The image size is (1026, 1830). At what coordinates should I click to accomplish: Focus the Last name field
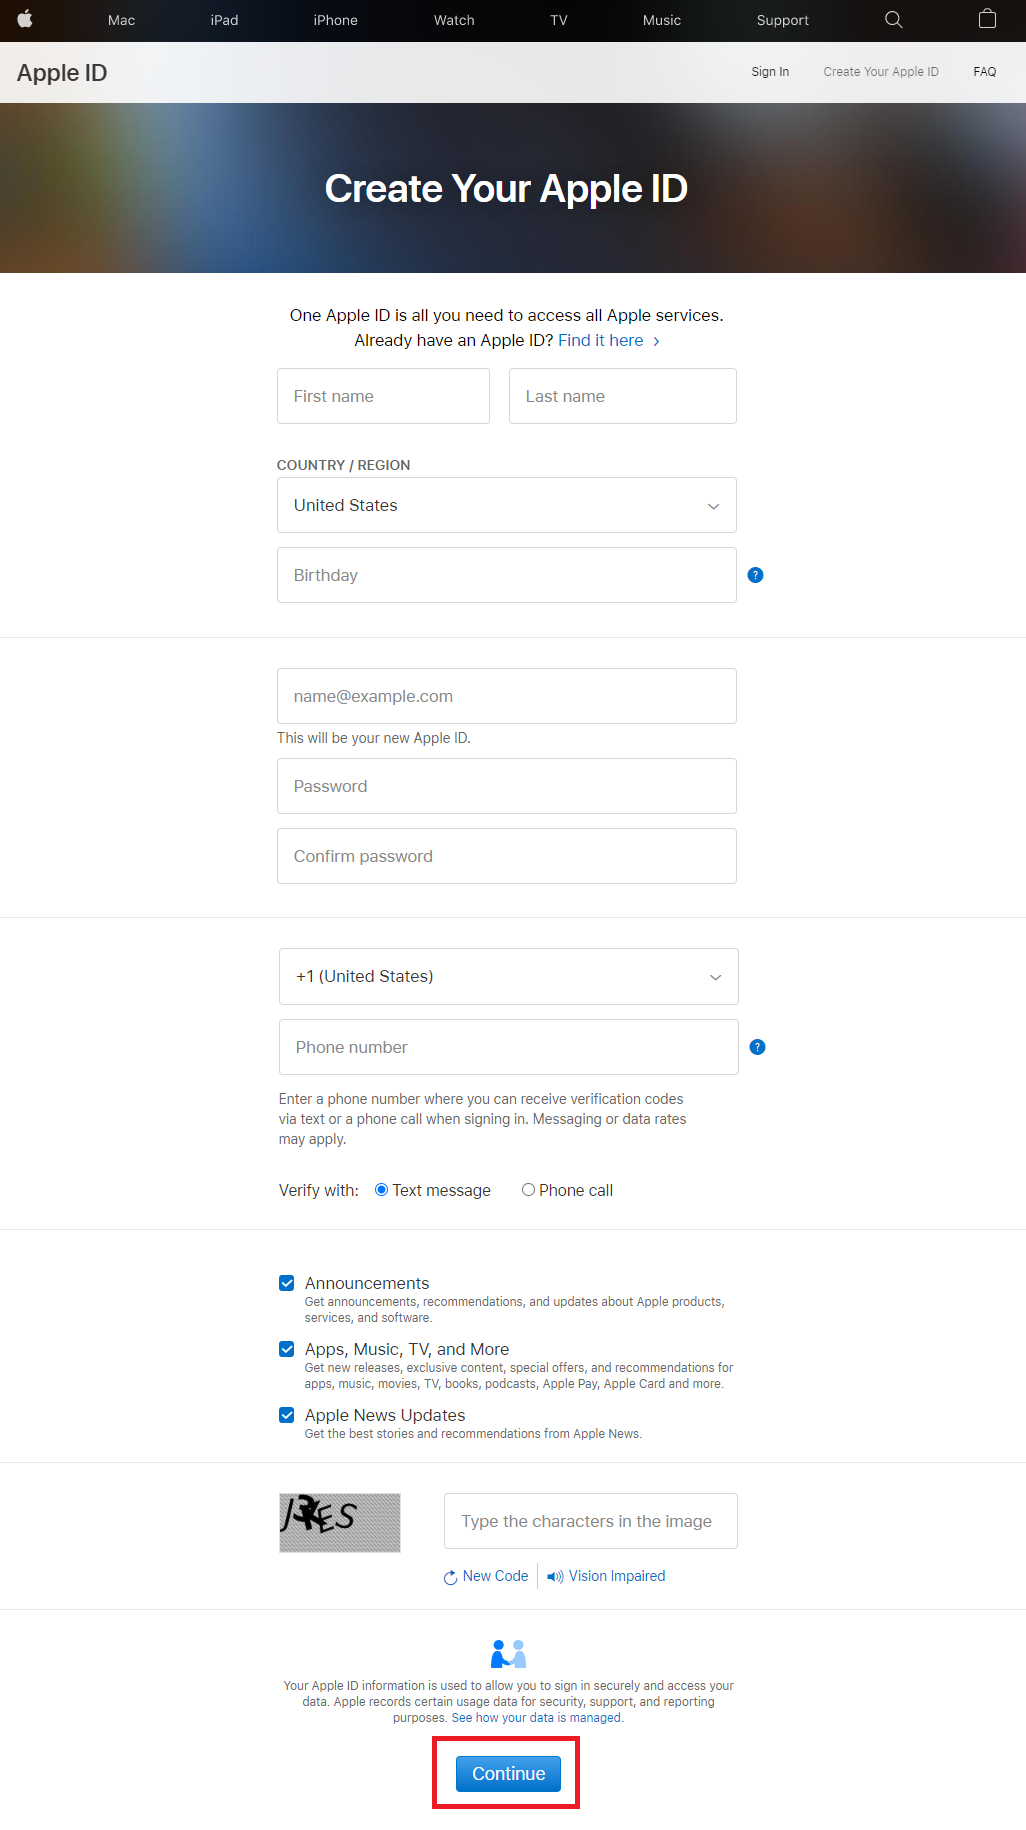pos(623,396)
